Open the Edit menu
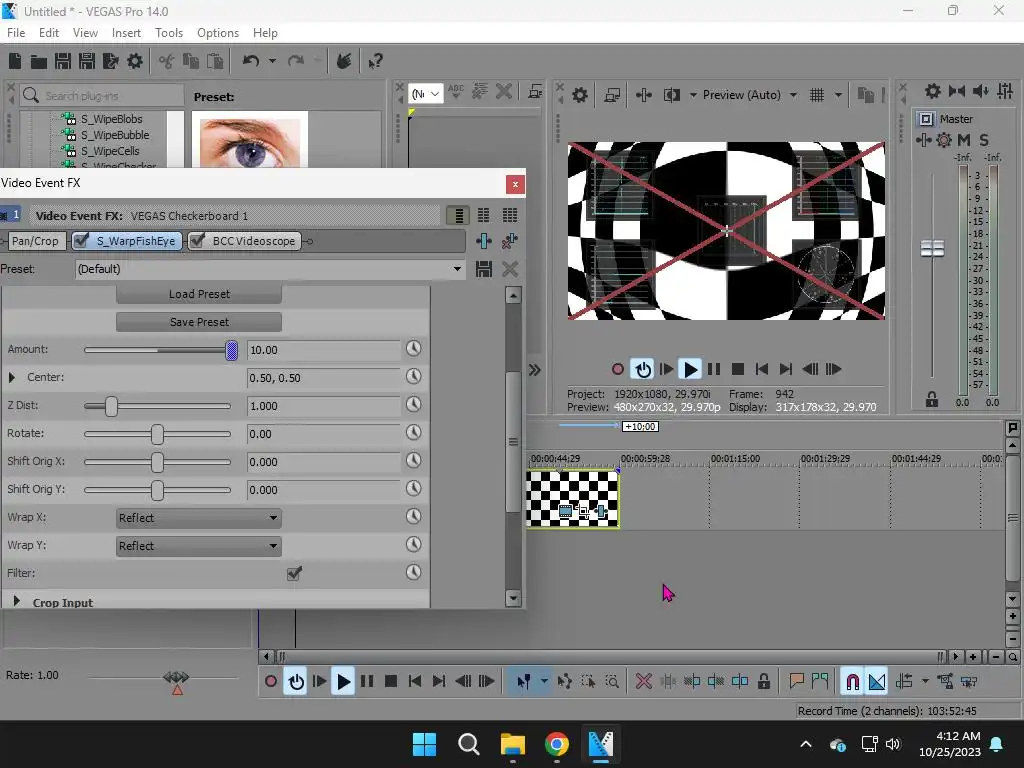The image size is (1024, 768). (x=49, y=33)
